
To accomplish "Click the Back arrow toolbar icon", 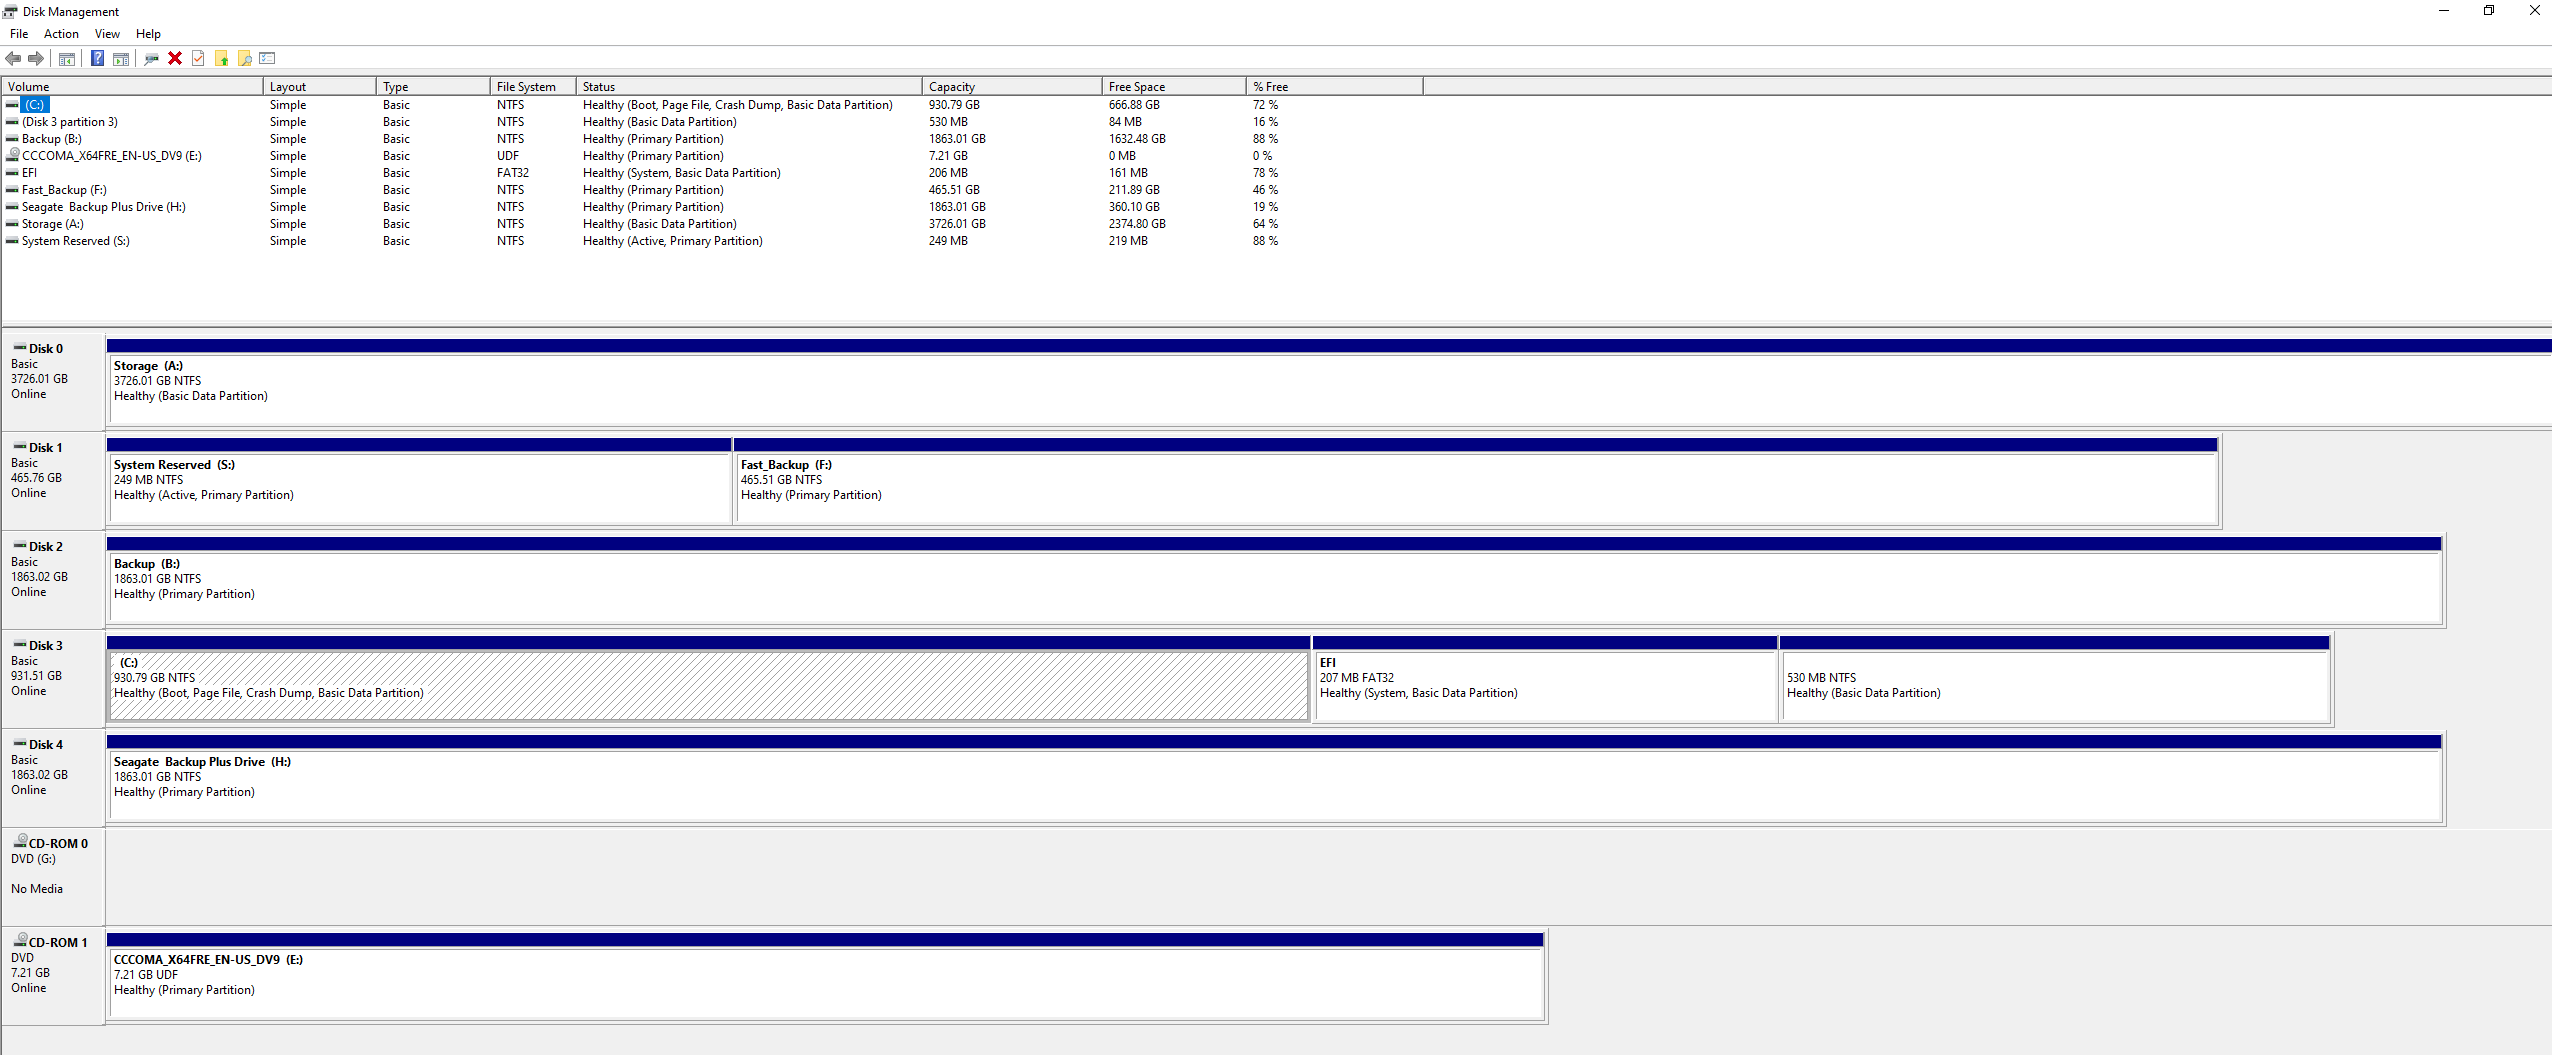I will point(13,58).
